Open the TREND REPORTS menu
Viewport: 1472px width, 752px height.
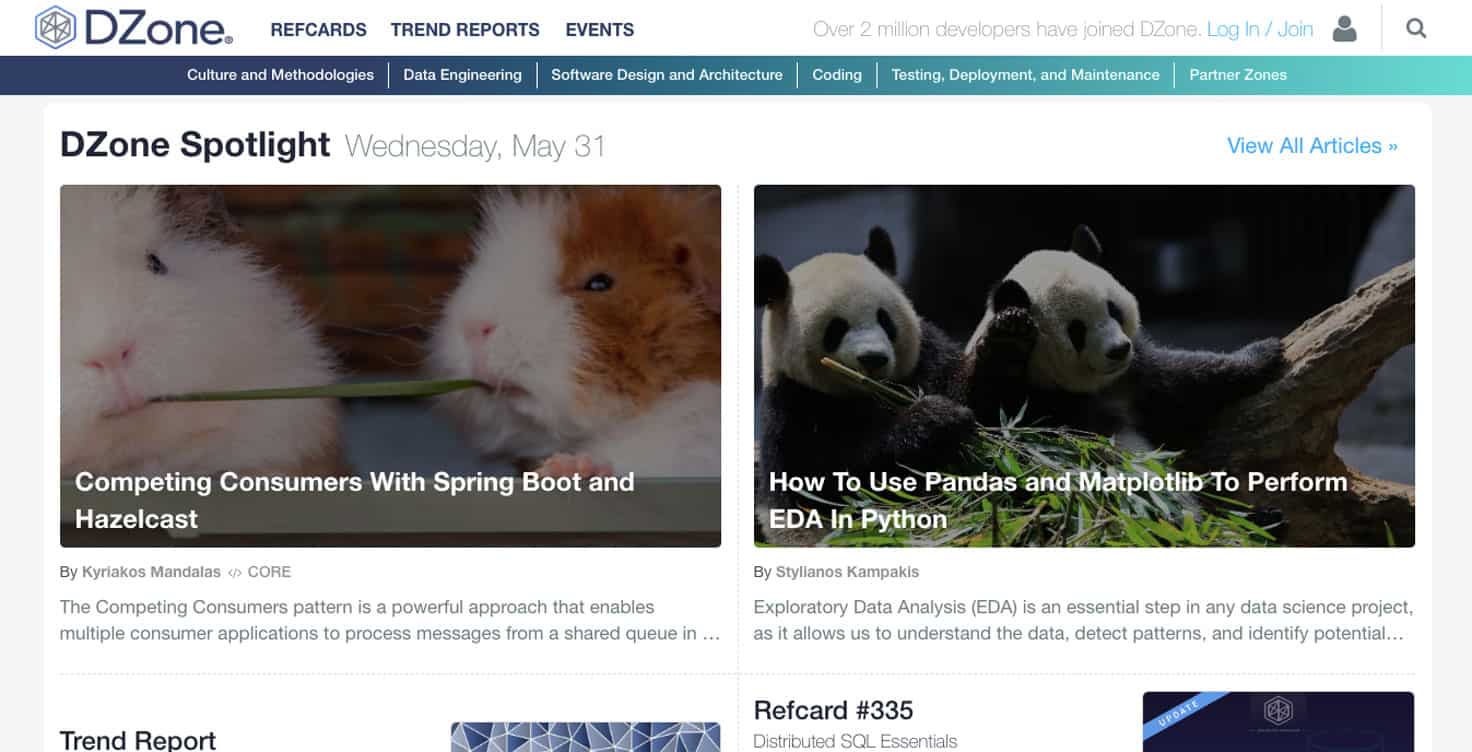point(465,30)
